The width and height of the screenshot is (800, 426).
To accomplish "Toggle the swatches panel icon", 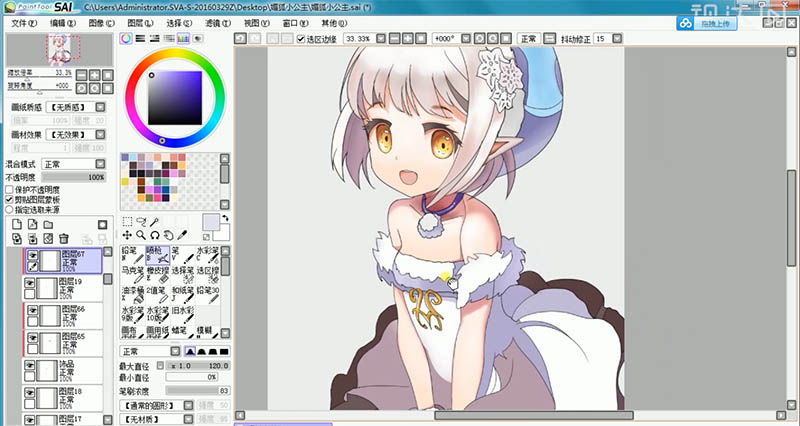I will [183, 38].
